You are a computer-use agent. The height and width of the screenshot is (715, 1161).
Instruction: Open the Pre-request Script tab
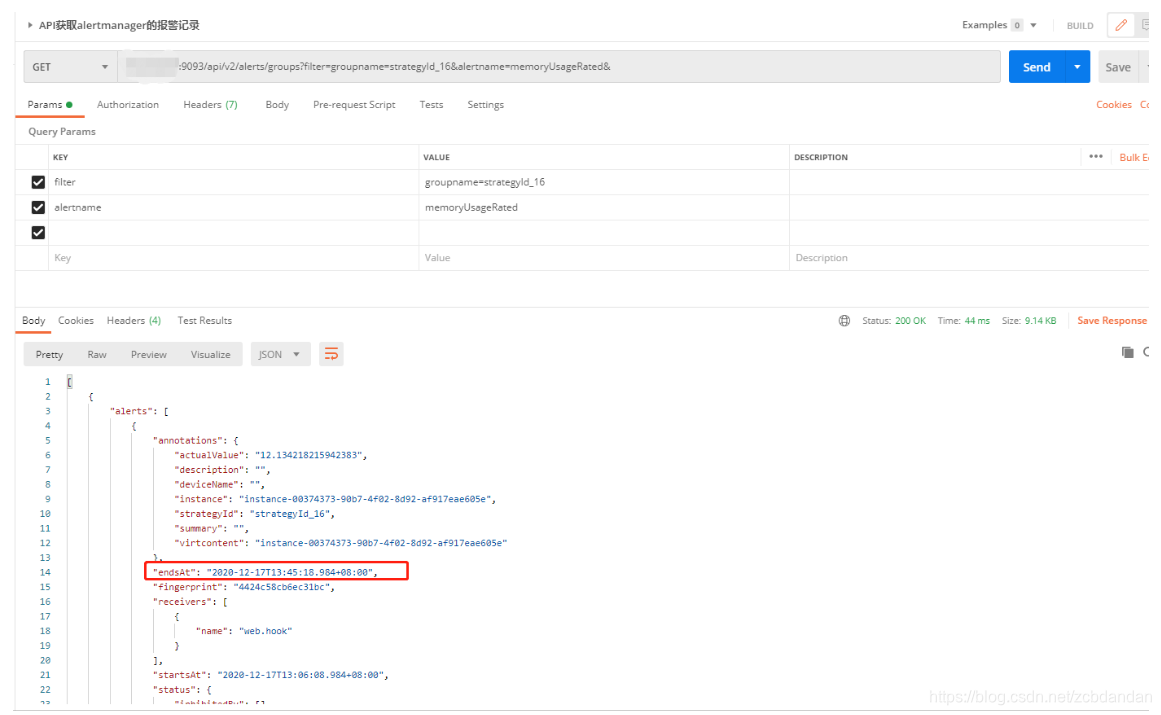[354, 105]
